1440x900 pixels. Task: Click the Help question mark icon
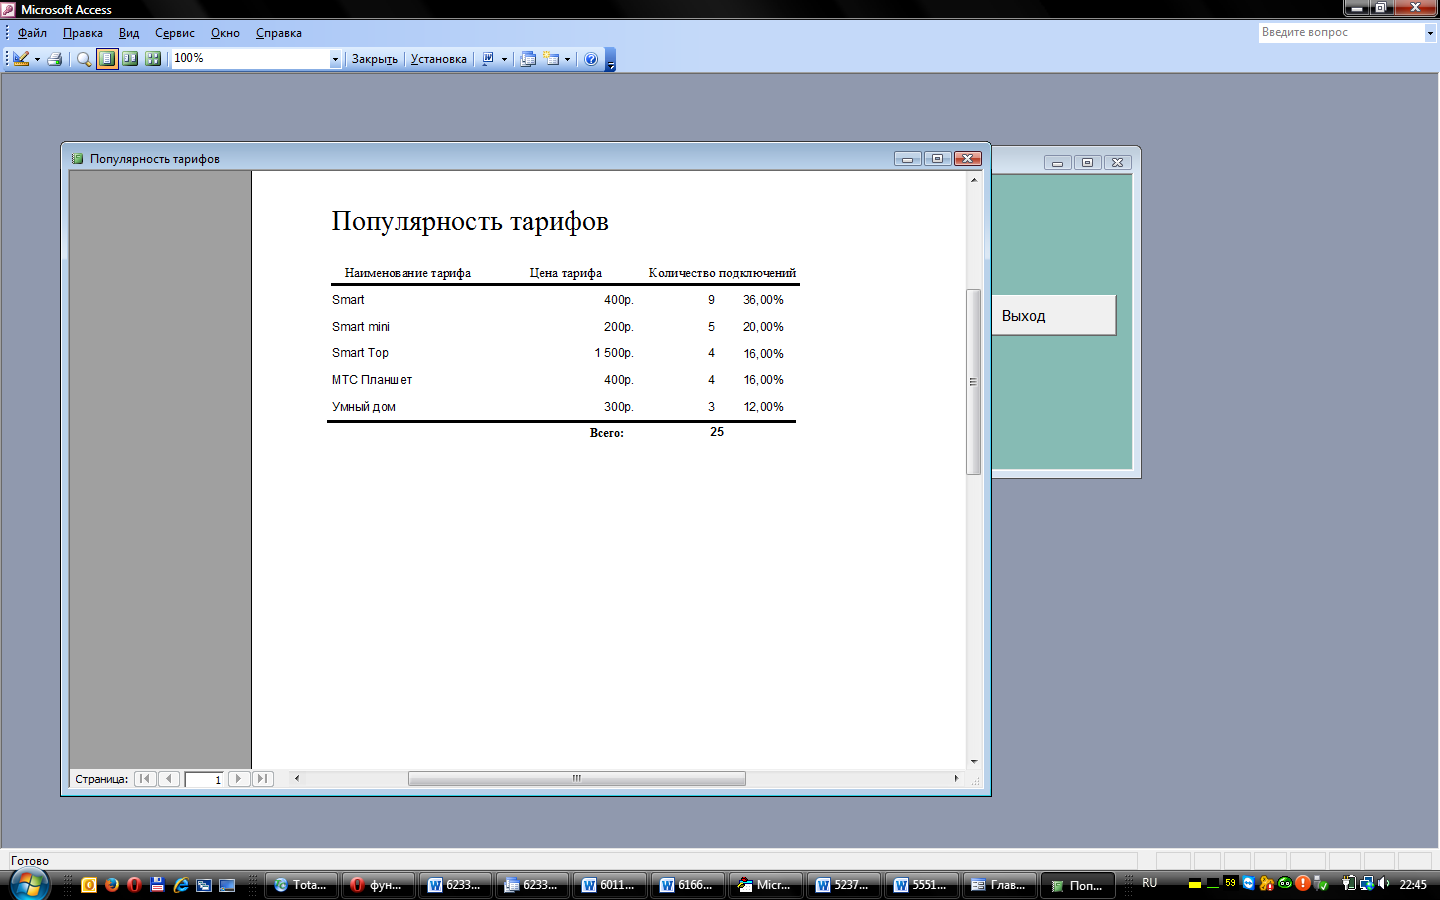click(591, 59)
